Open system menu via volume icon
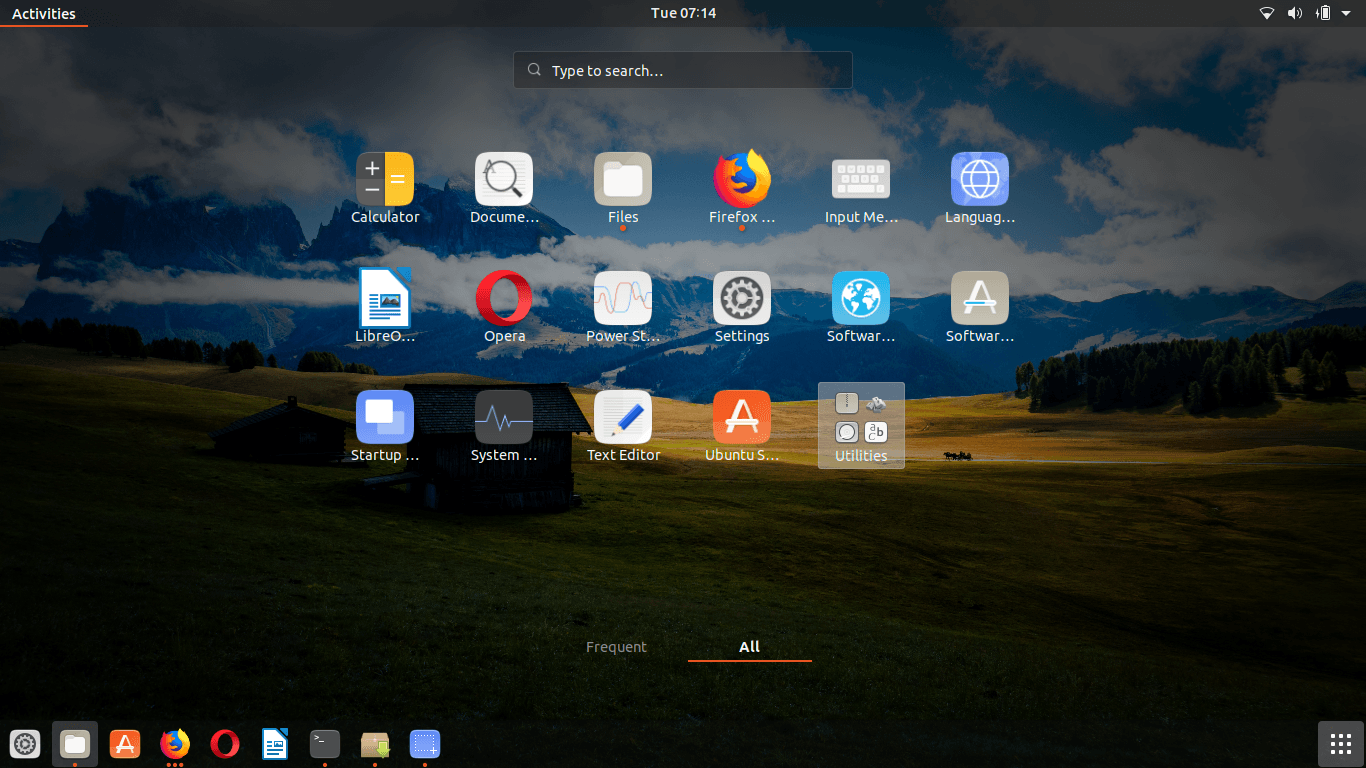This screenshot has height=768, width=1366. coord(1295,13)
